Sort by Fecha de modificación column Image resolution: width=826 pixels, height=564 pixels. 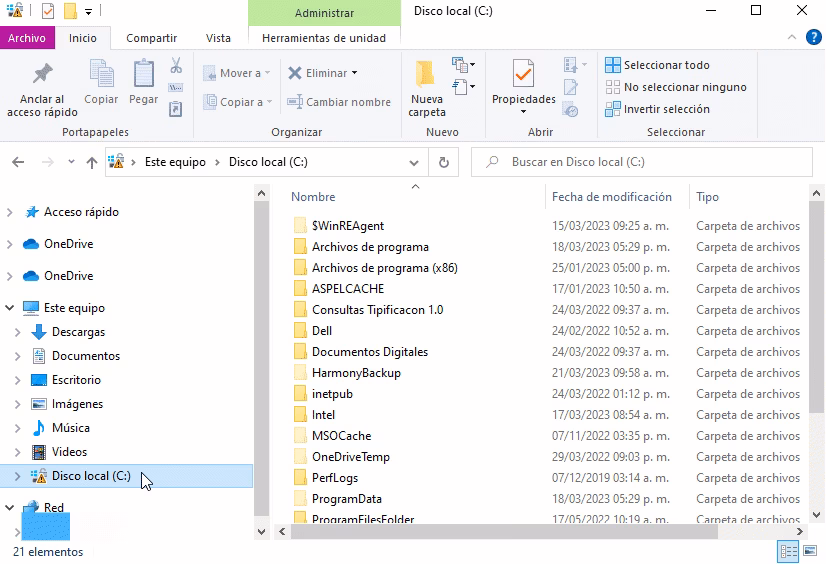(612, 197)
